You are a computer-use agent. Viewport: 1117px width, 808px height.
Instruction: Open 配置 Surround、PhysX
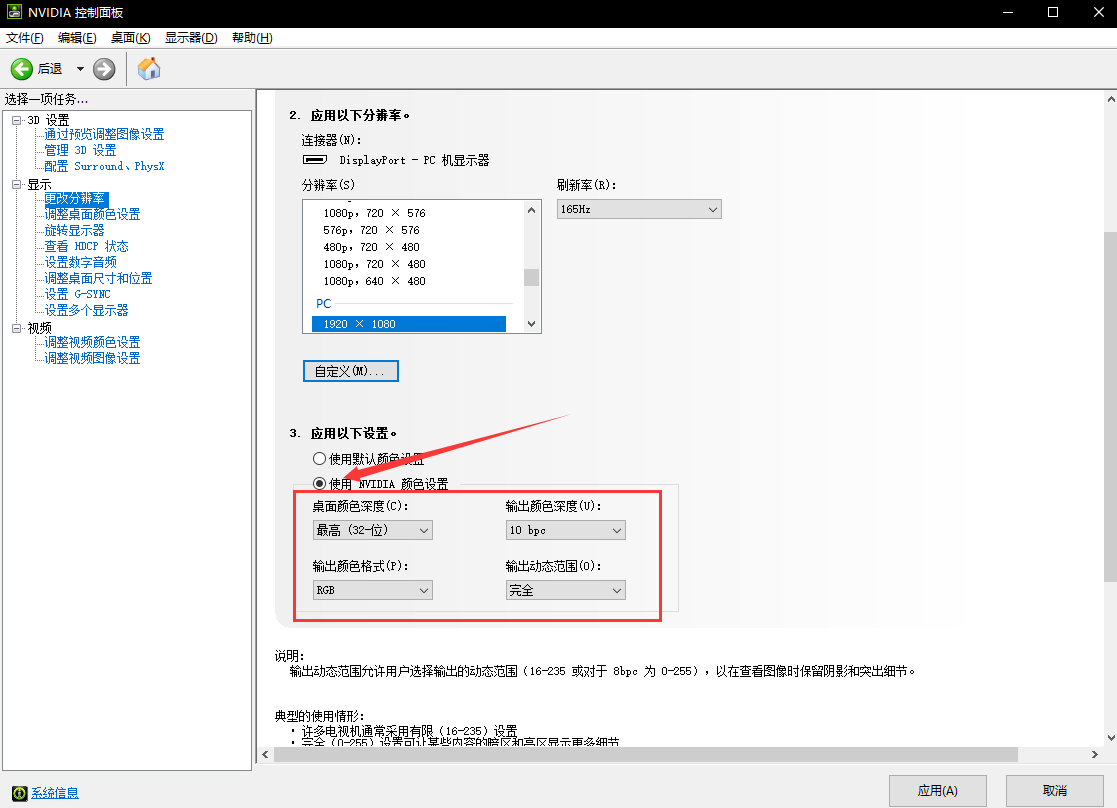coord(104,166)
